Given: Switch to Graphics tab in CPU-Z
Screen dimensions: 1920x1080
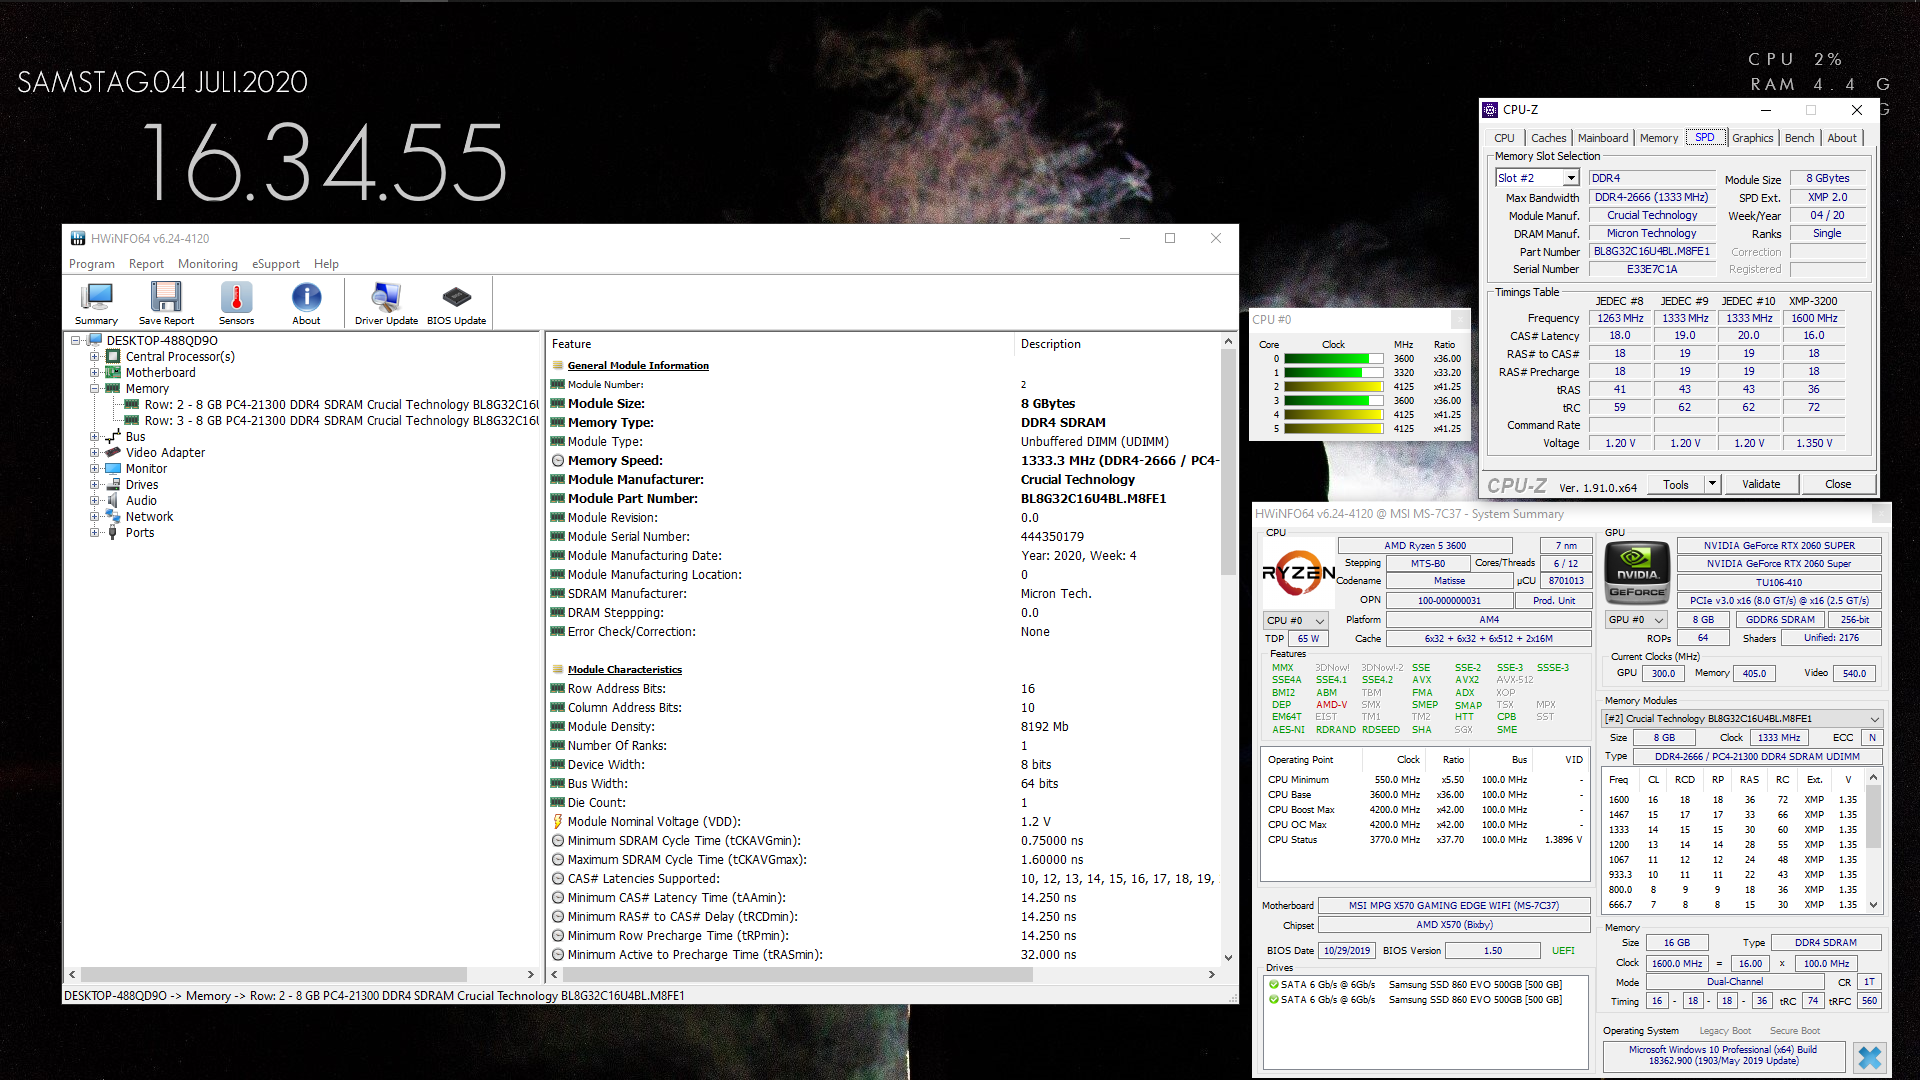Looking at the screenshot, I should click(x=1753, y=138).
